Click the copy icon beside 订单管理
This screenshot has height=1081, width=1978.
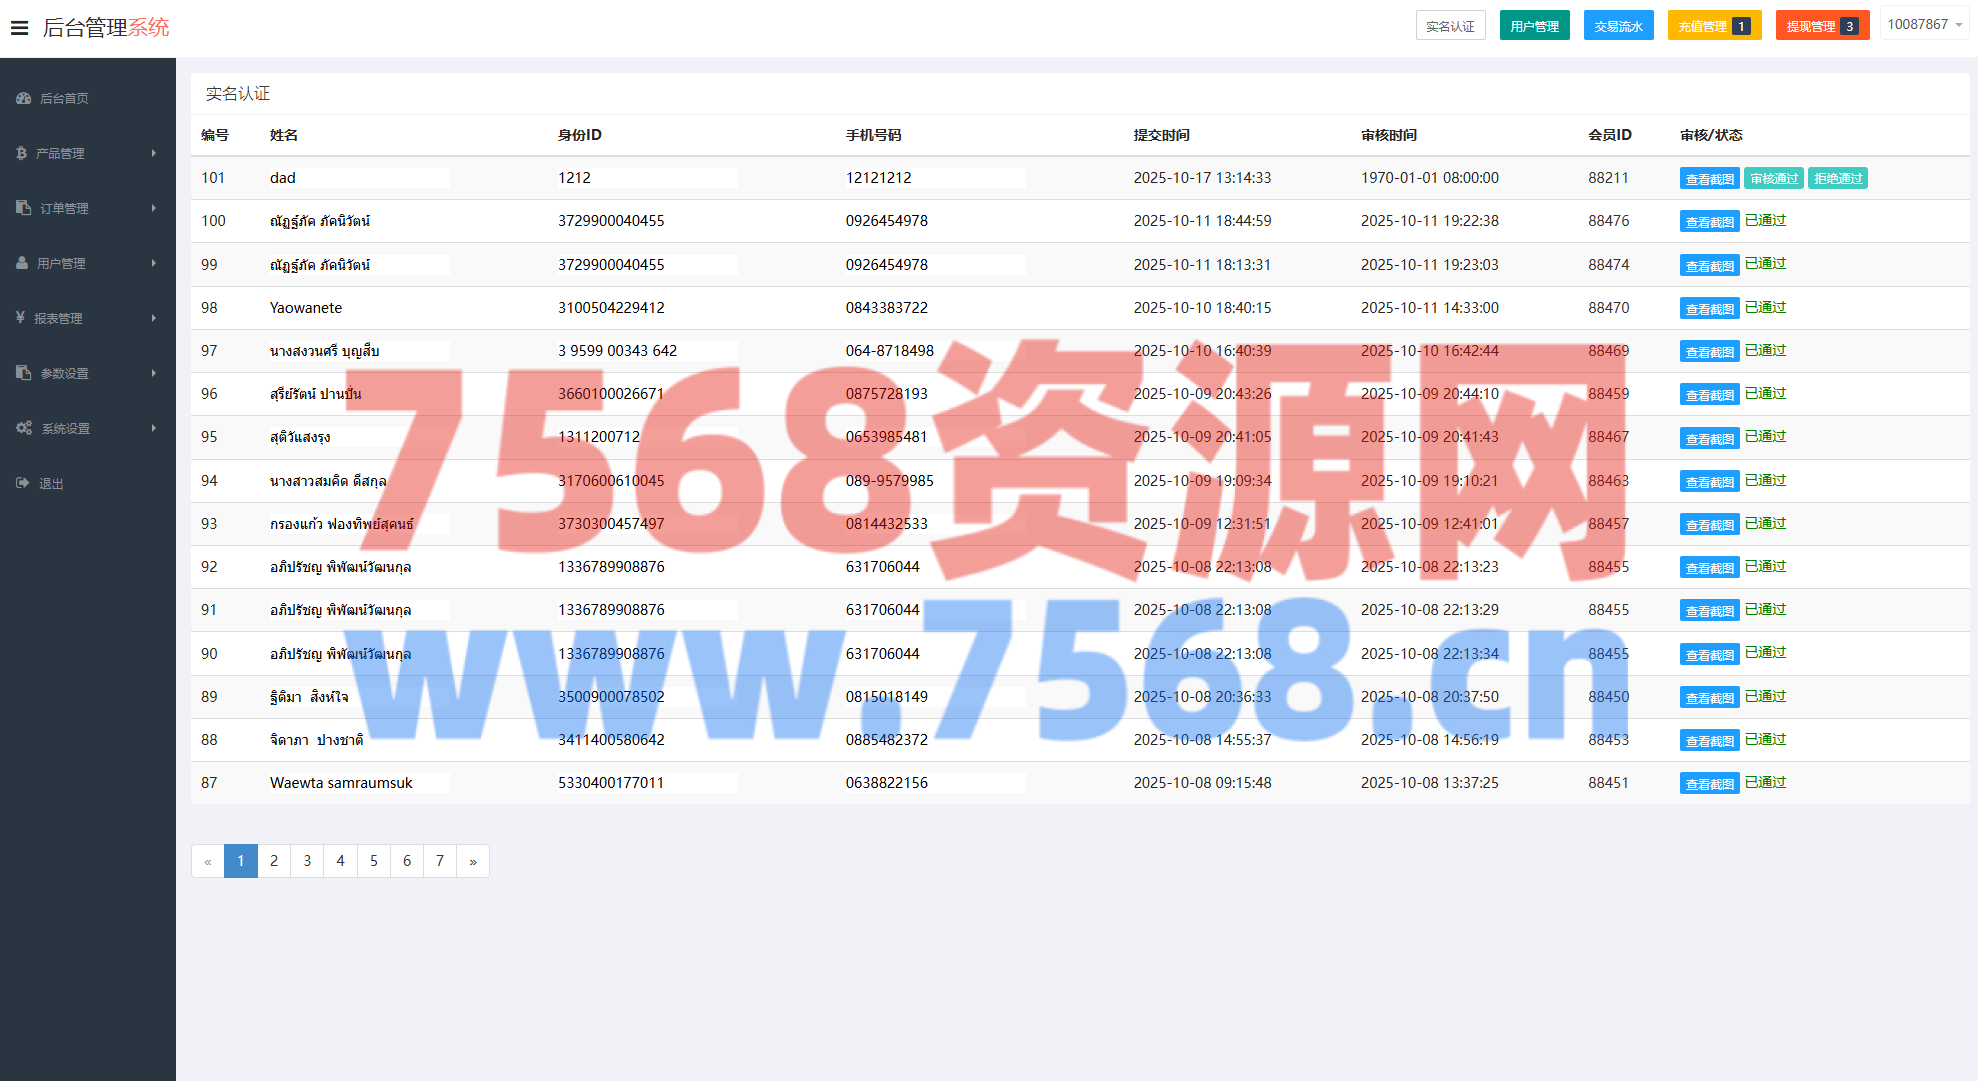click(x=23, y=208)
